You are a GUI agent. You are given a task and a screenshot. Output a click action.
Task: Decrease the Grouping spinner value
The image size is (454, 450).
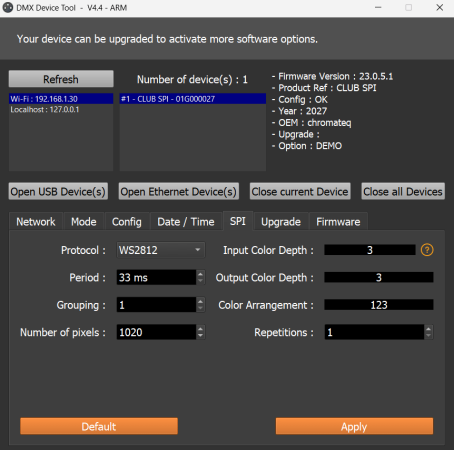point(200,308)
